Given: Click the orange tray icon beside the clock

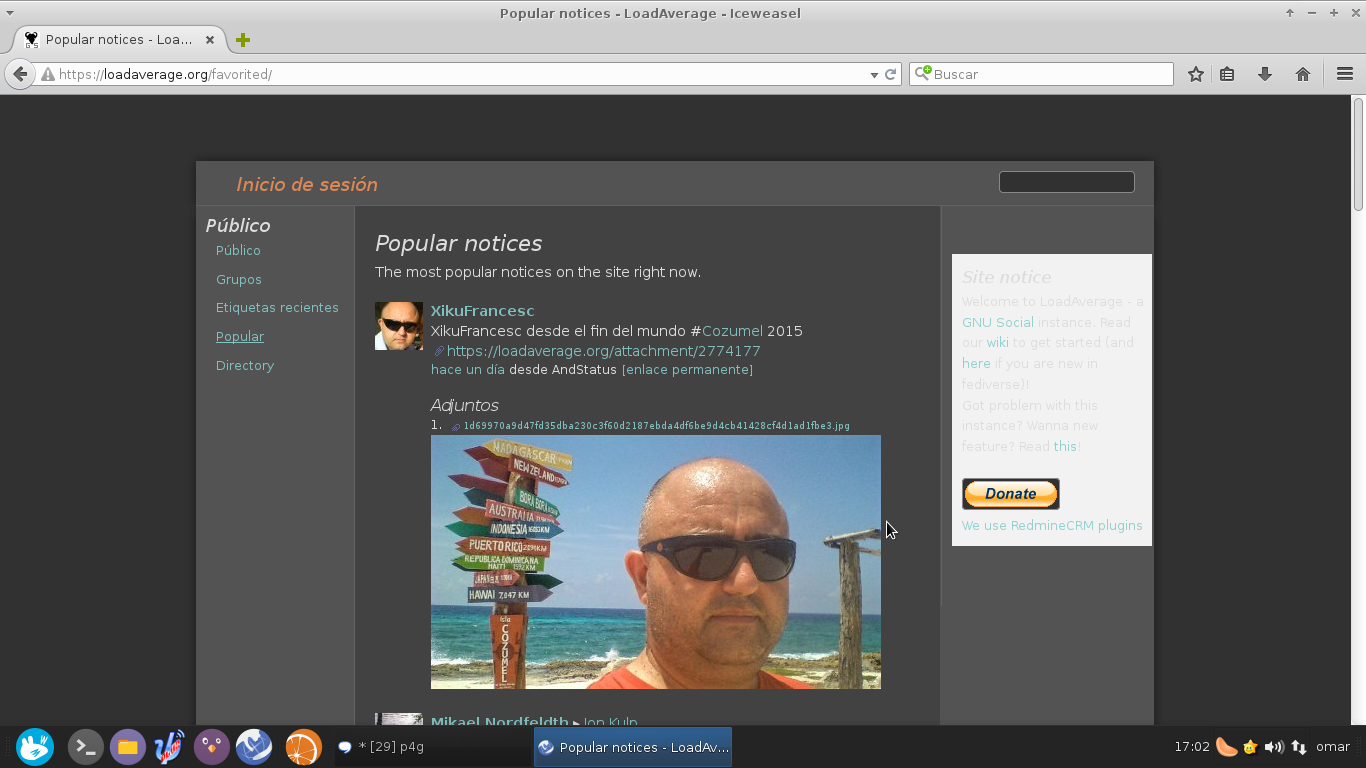Looking at the screenshot, I should click(x=1227, y=747).
